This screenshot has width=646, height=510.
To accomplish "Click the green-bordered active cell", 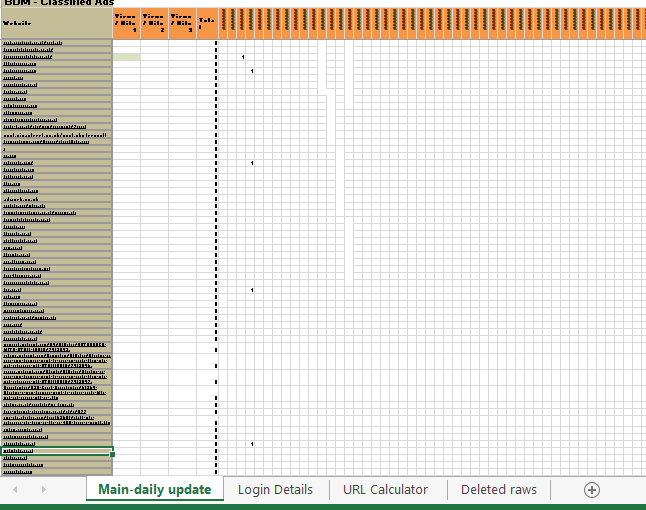I will 56,451.
